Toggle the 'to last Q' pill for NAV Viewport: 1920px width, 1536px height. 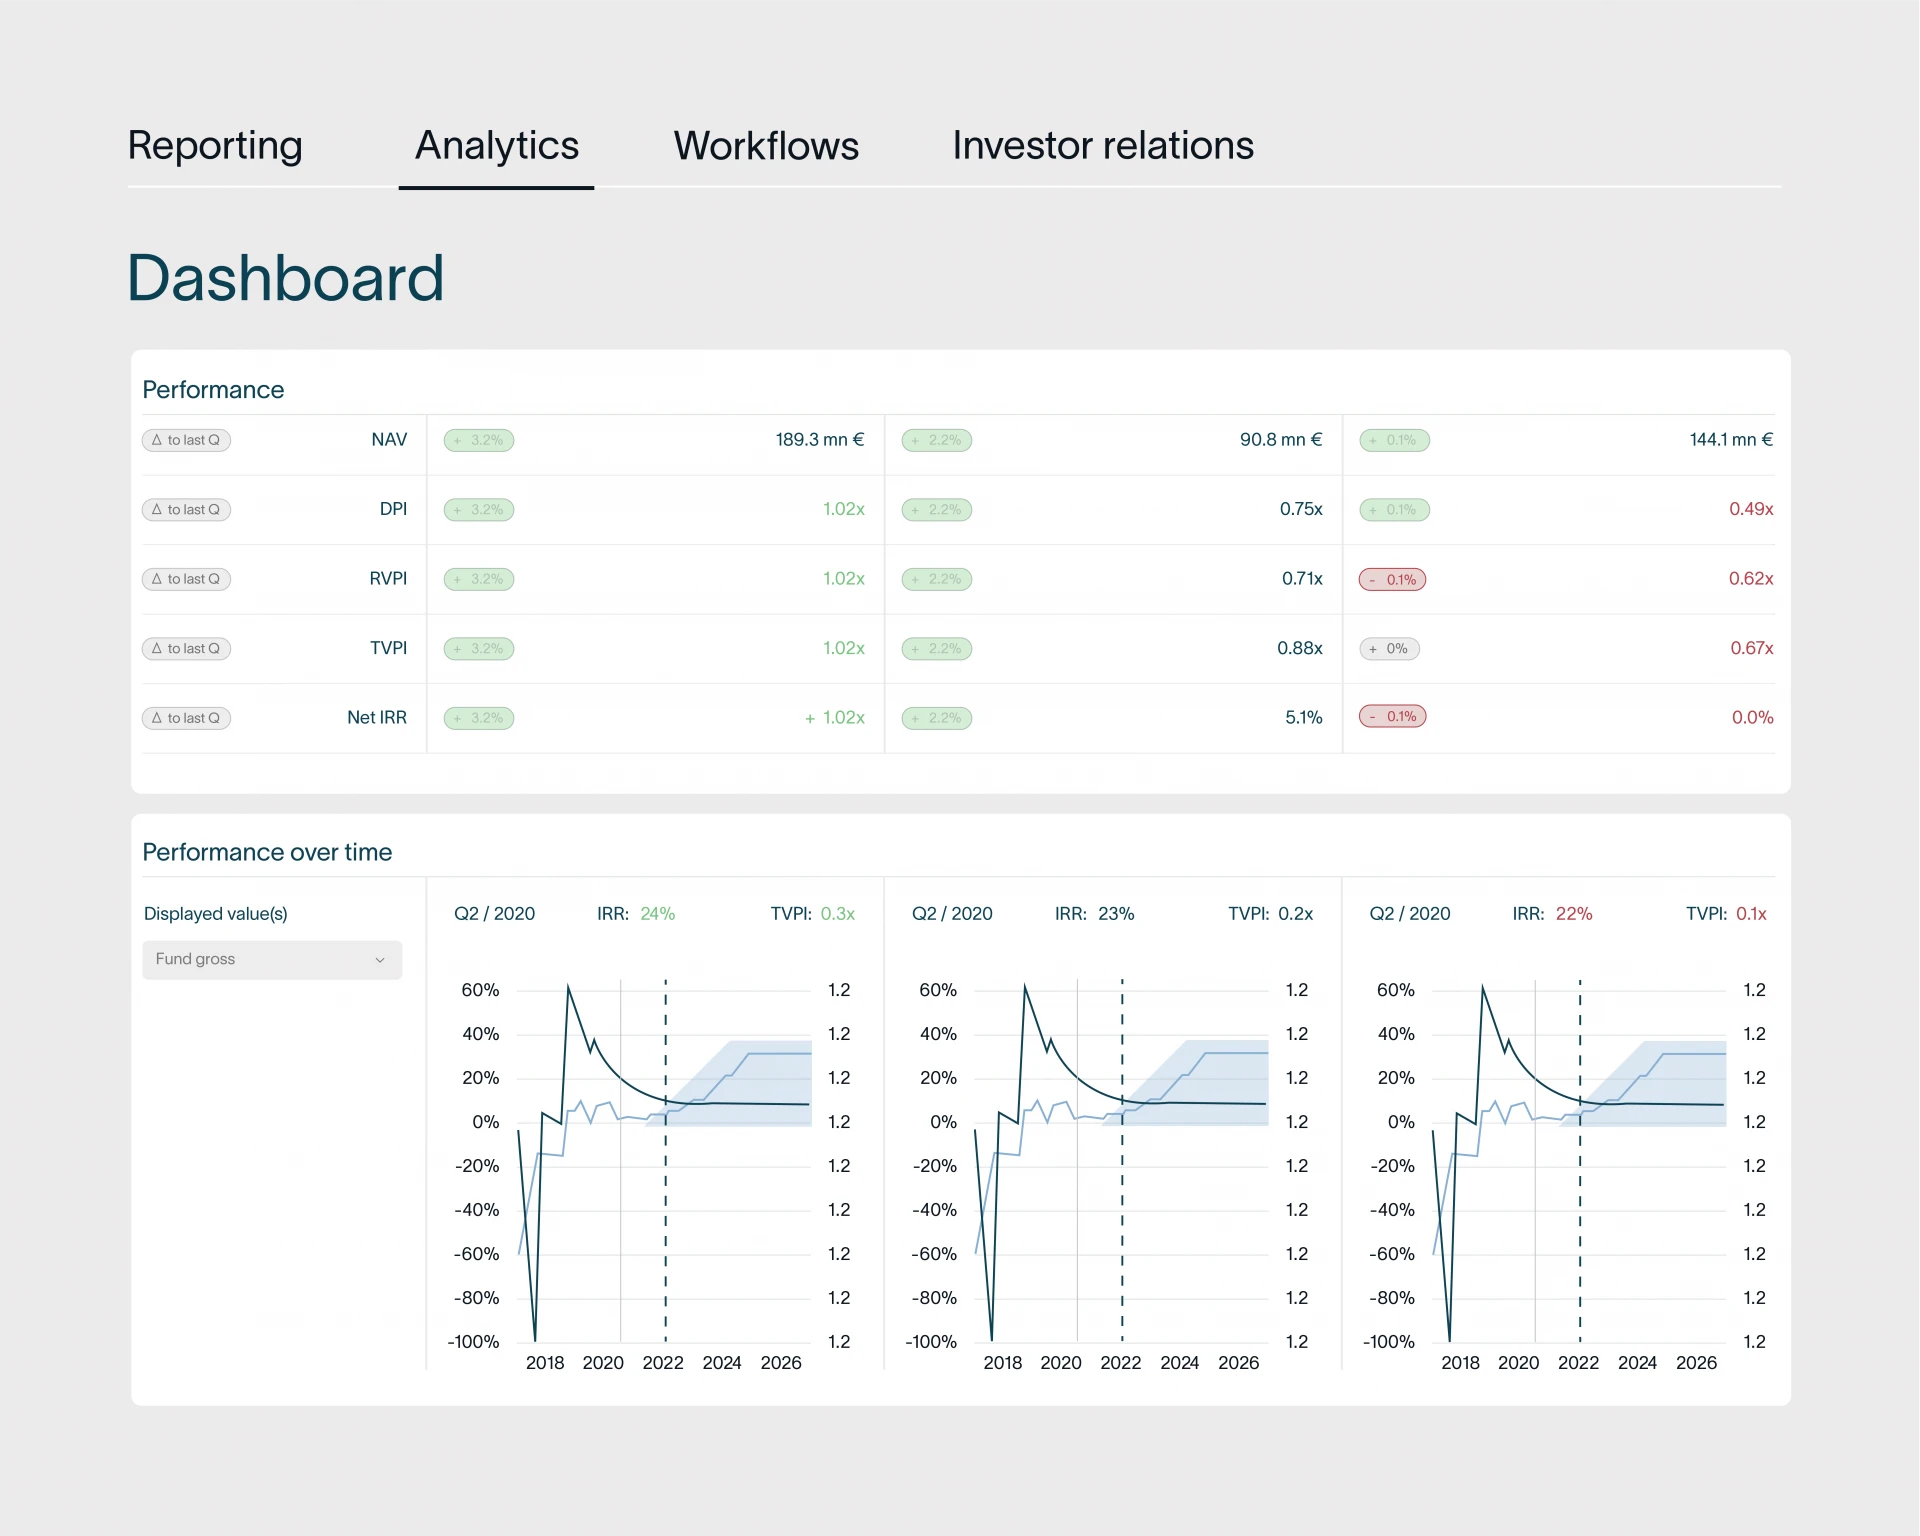click(187, 440)
